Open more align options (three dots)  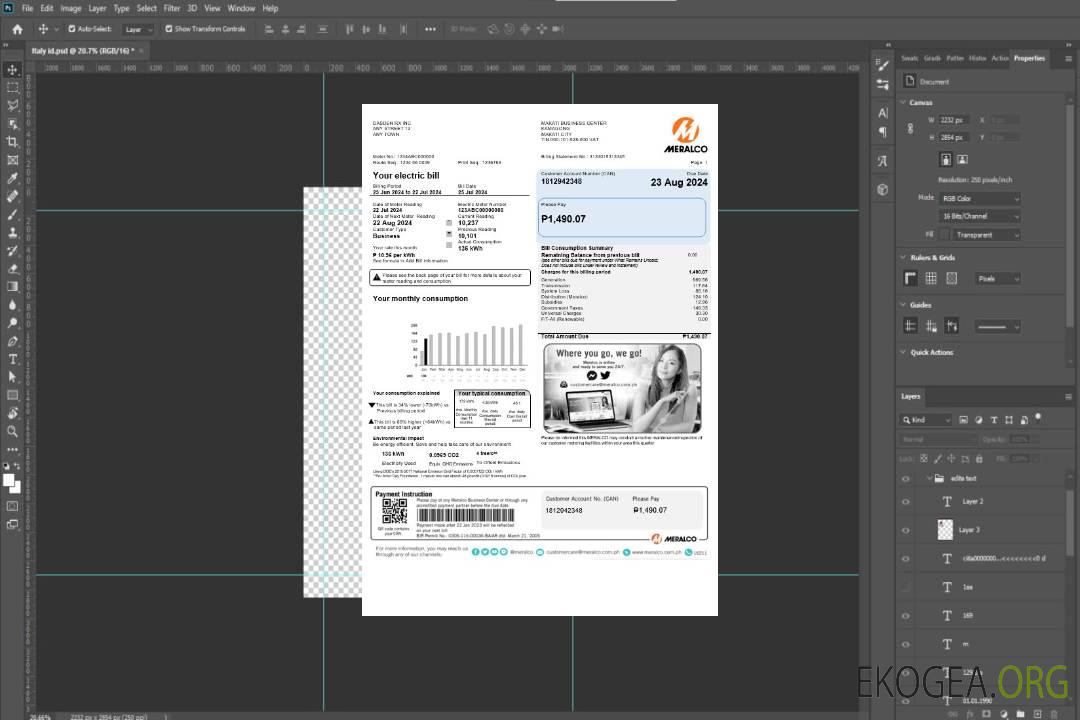coord(430,29)
